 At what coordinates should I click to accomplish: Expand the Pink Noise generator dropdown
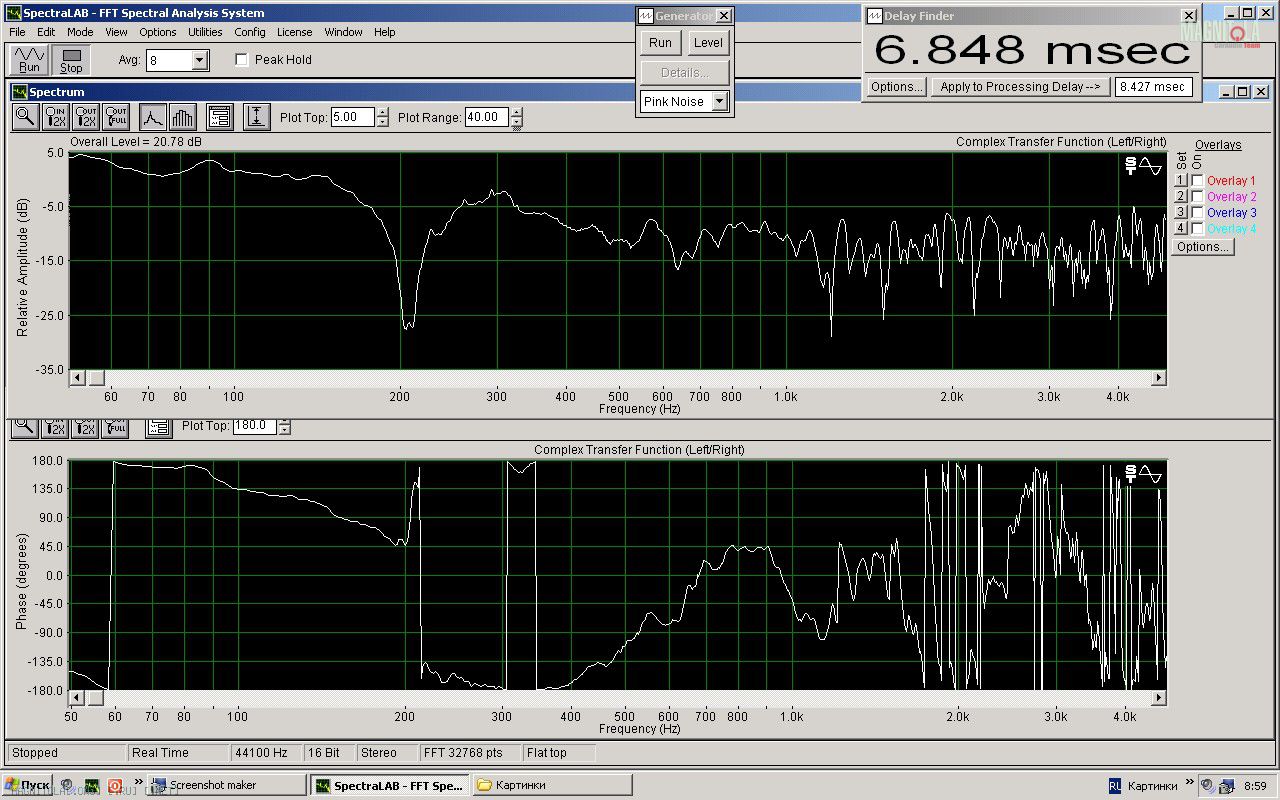tap(719, 102)
